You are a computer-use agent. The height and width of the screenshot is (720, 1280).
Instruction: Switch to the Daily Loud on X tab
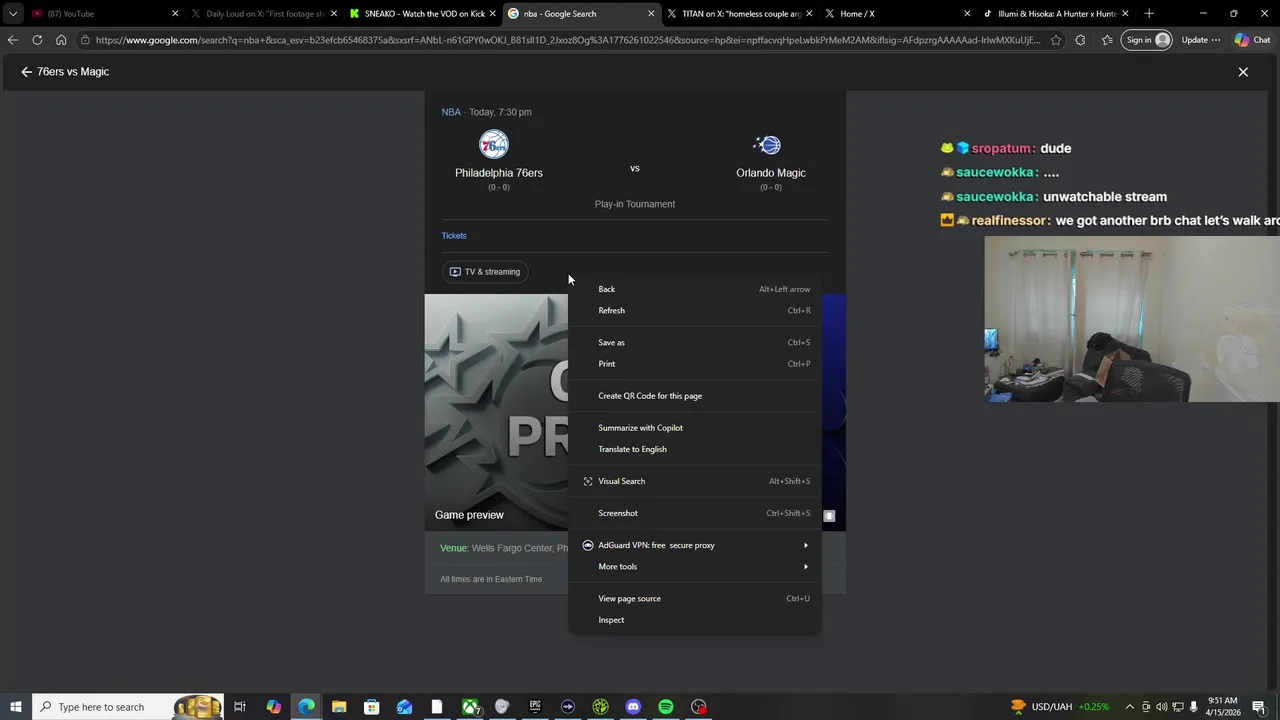coord(264,14)
